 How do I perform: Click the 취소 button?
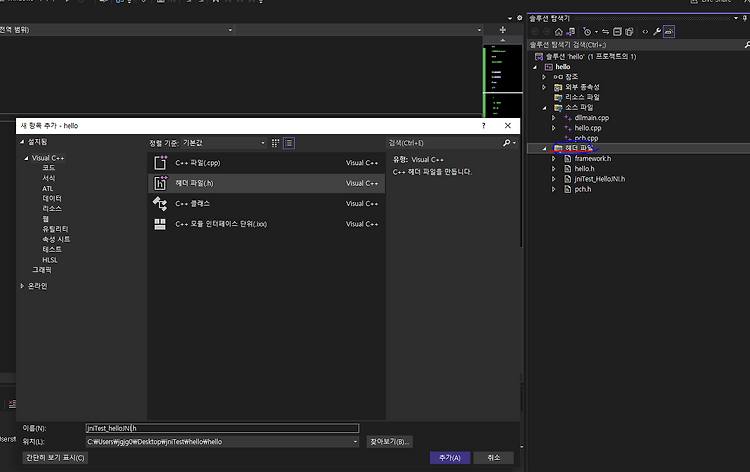point(494,458)
